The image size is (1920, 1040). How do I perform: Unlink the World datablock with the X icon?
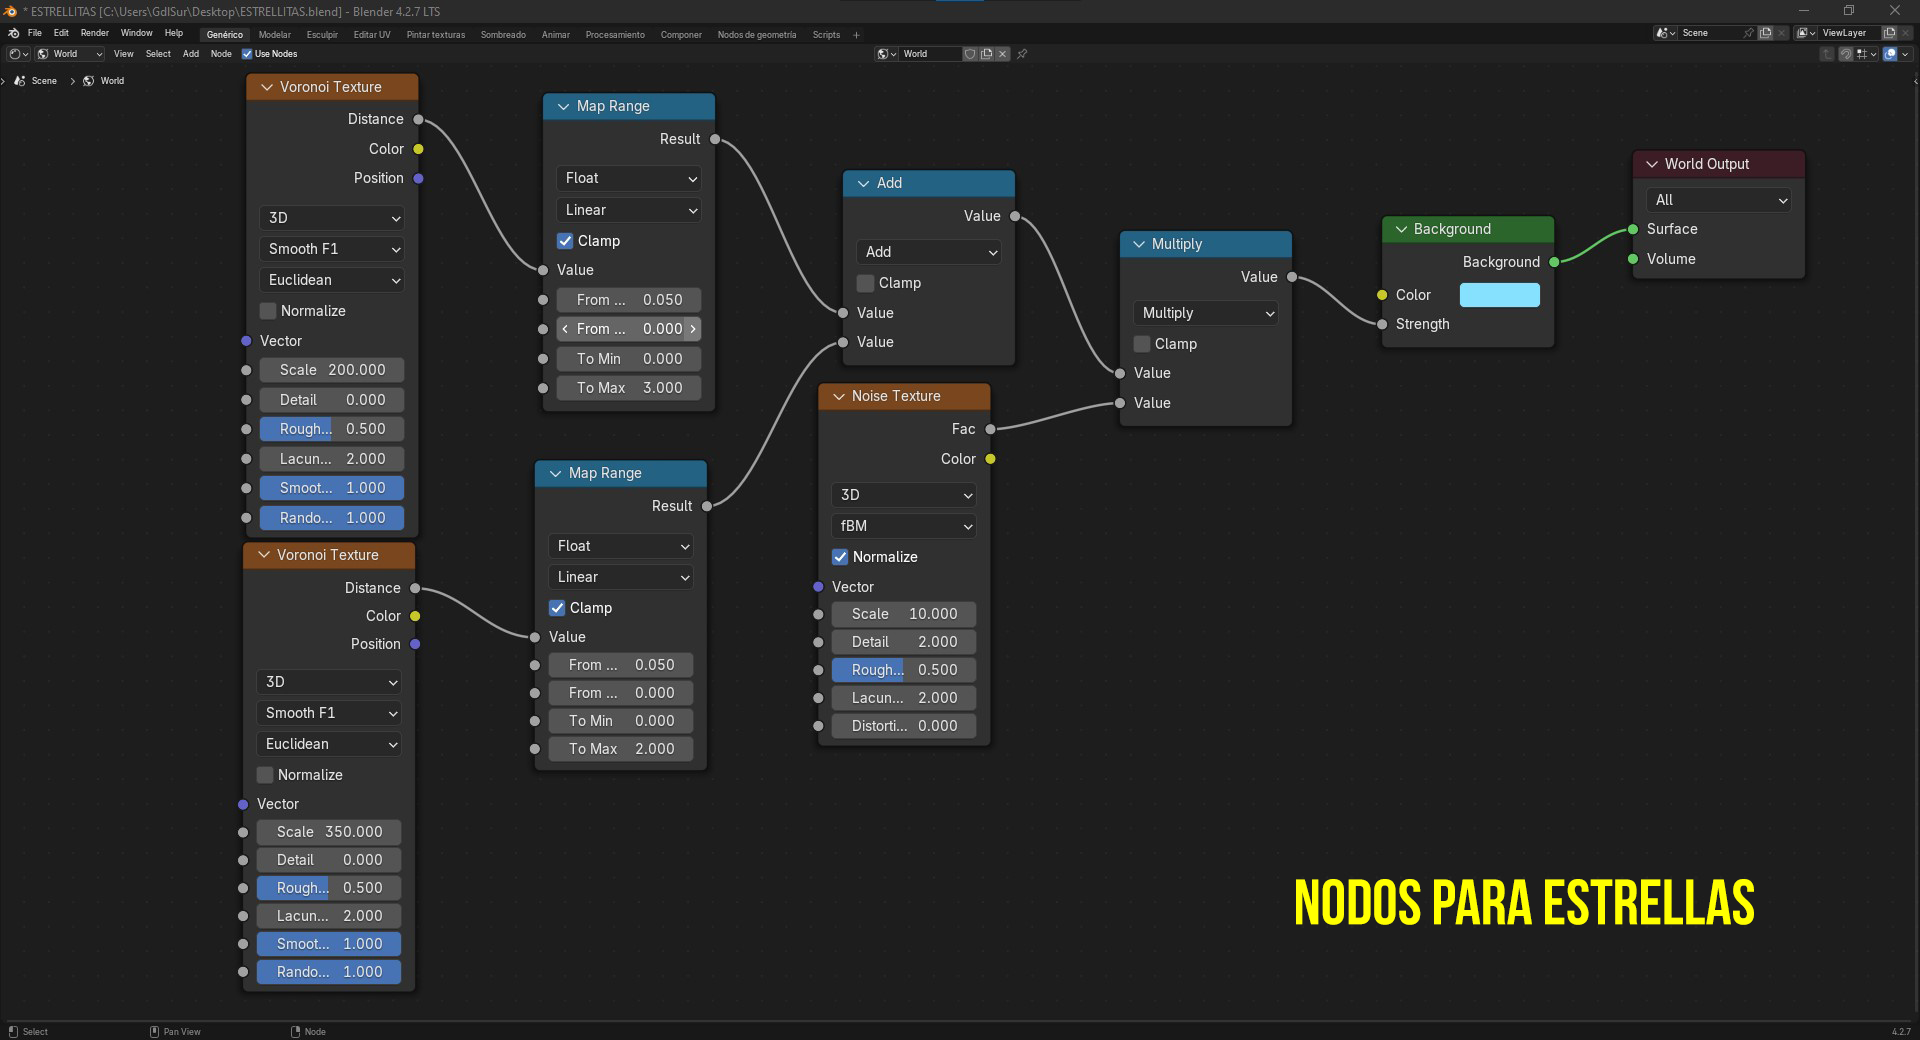(x=1003, y=54)
